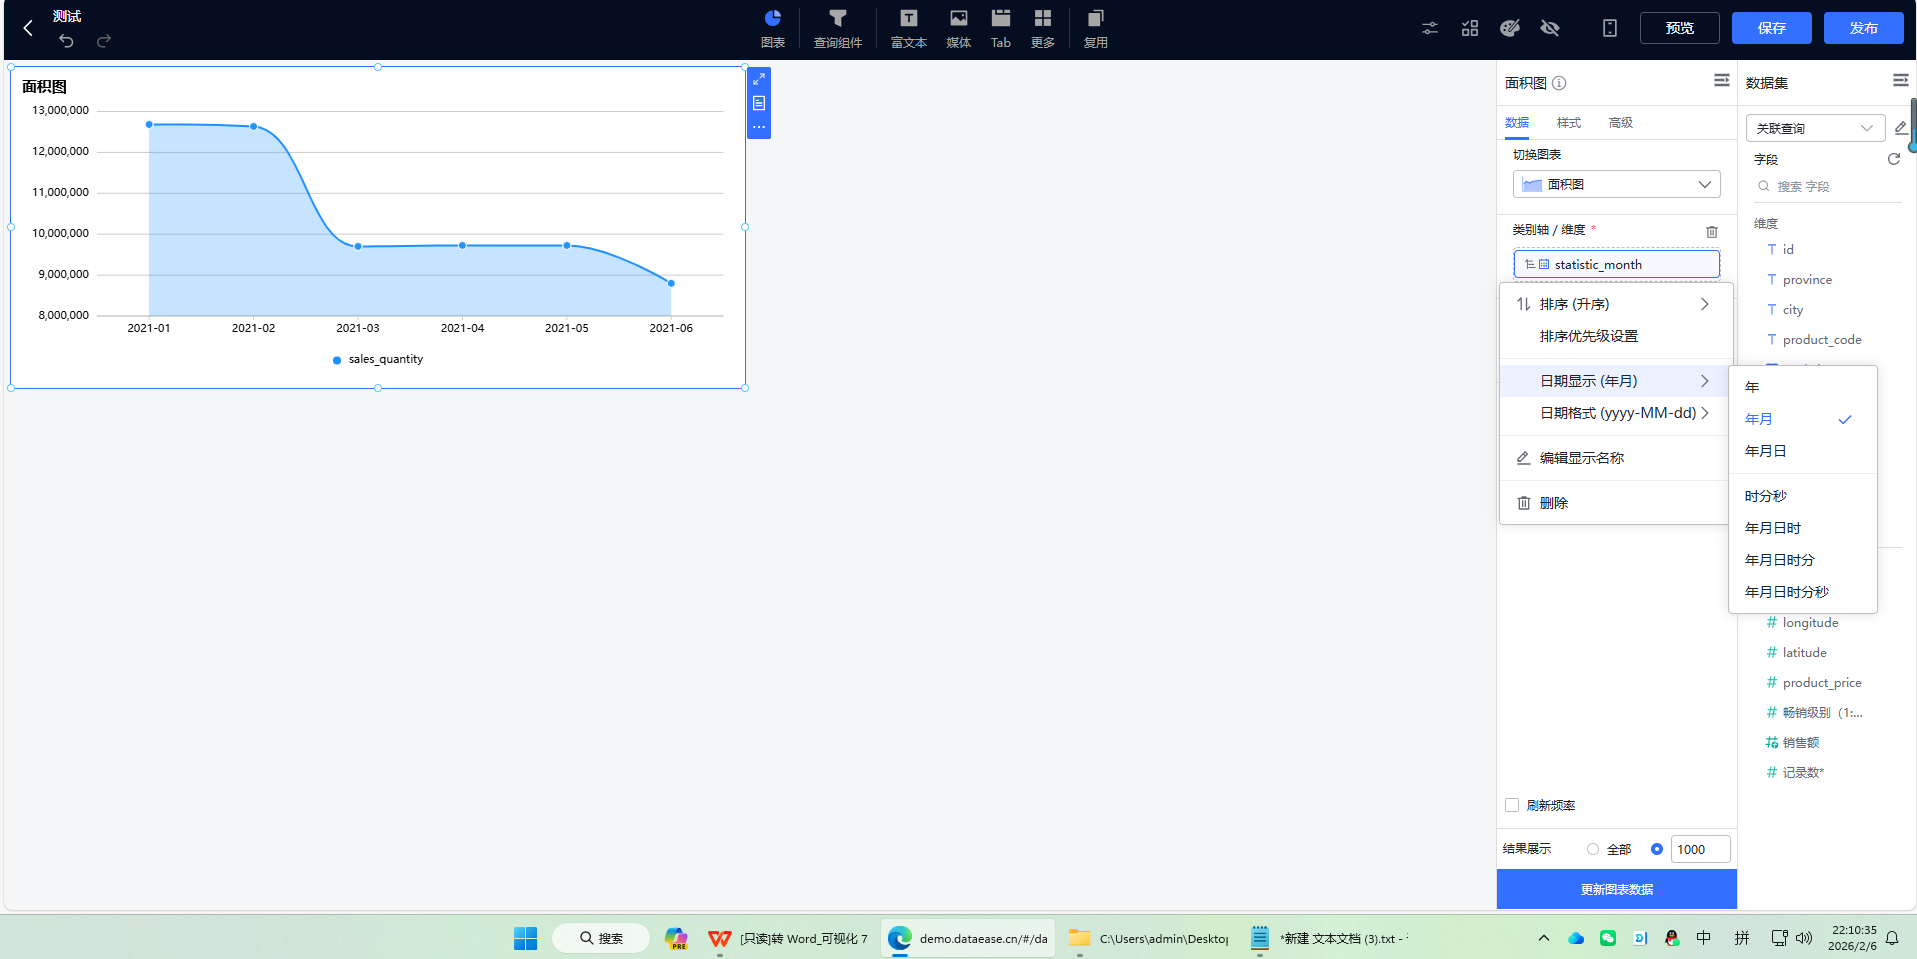Open the 查询组件 filter component
The image size is (1917, 959).
838,28
